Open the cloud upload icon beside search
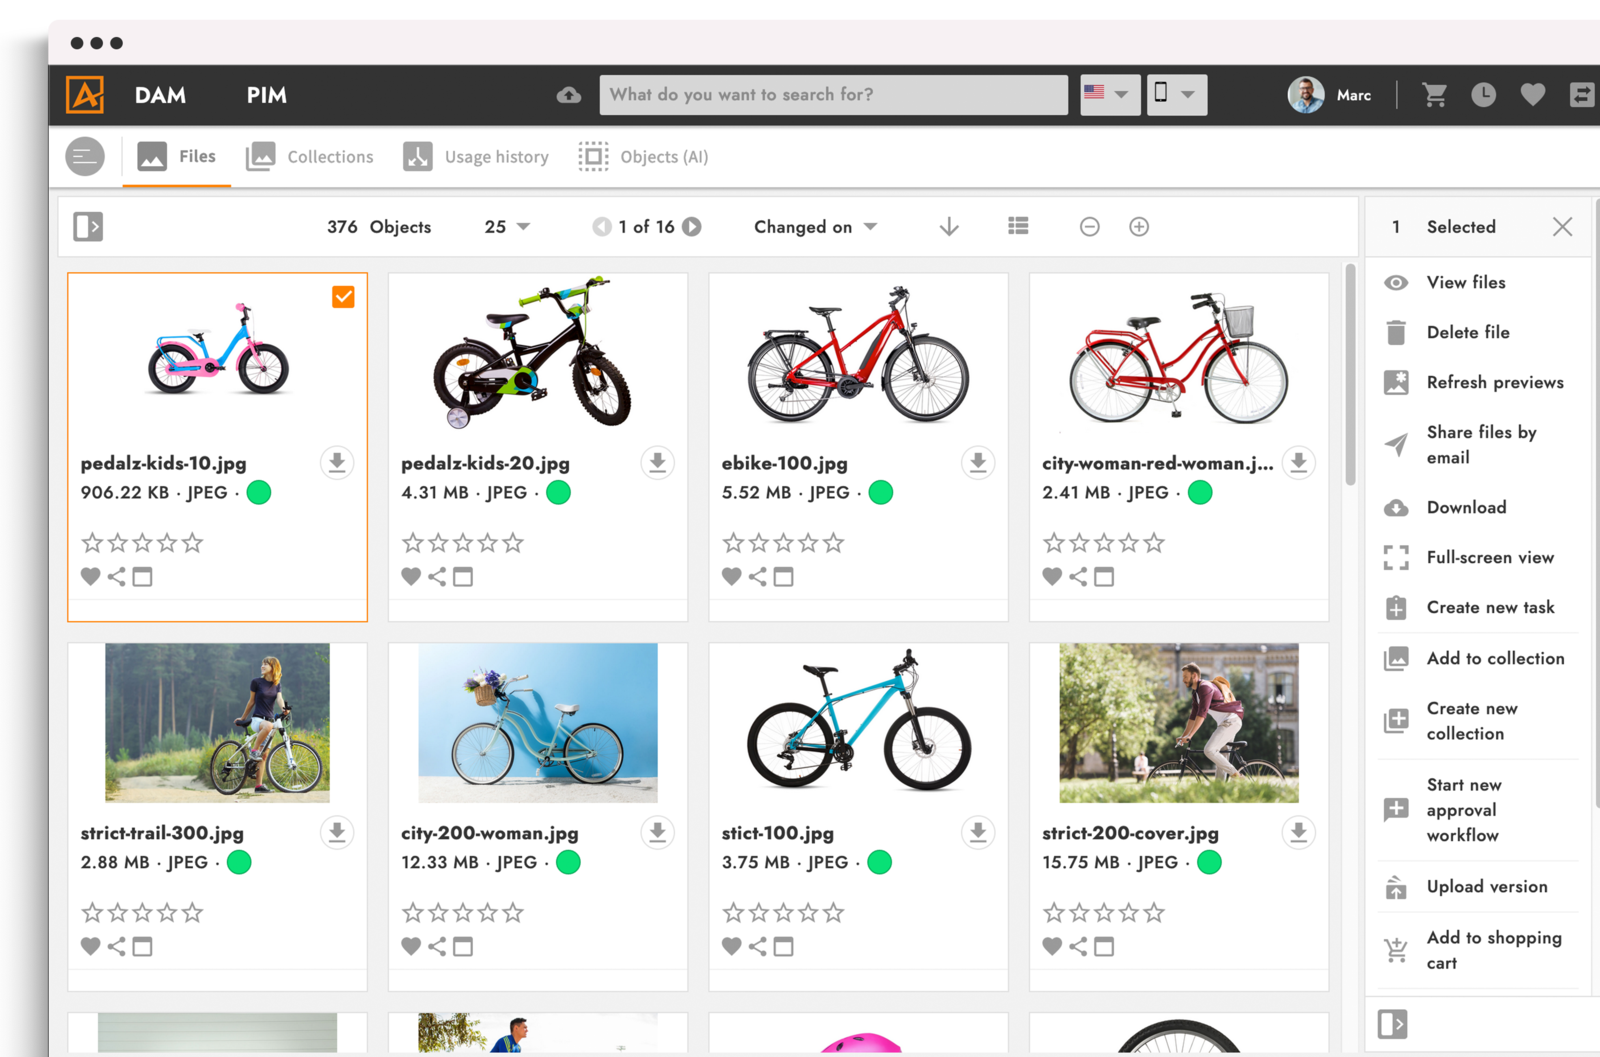1600x1057 pixels. 569,95
